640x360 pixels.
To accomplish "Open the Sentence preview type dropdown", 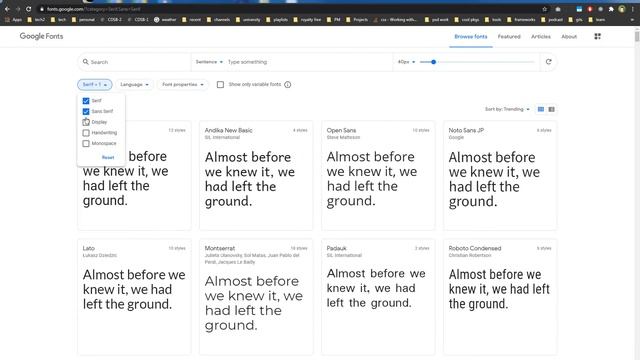I will (209, 62).
